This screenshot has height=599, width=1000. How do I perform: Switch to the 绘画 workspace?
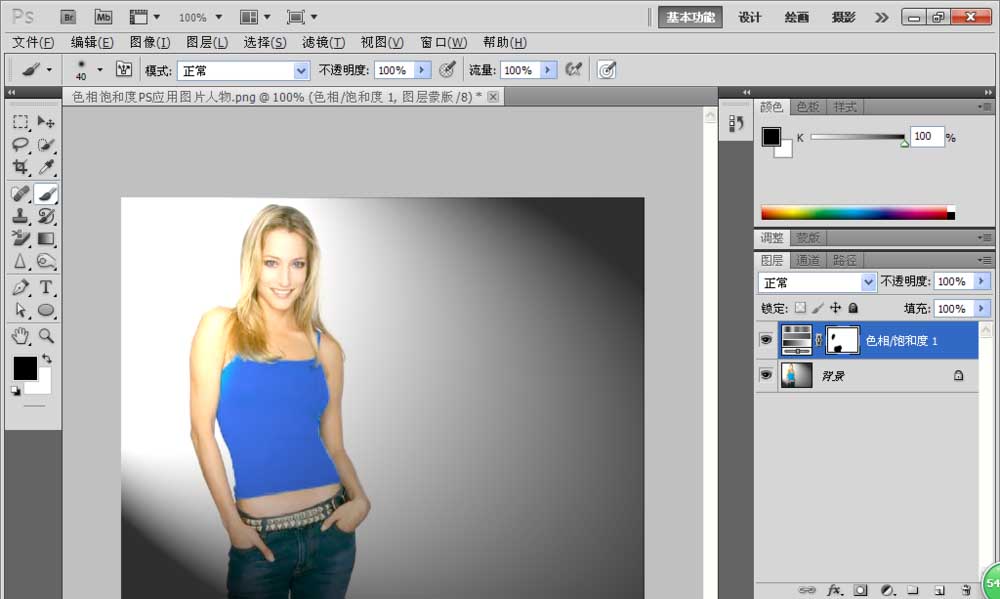(797, 17)
